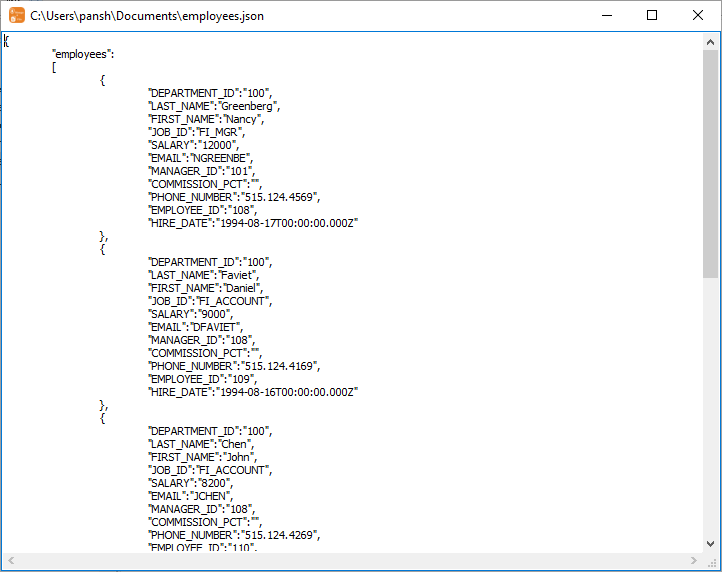Click the SALARY "9000" line
722x572 pixels.
[x=190, y=314]
